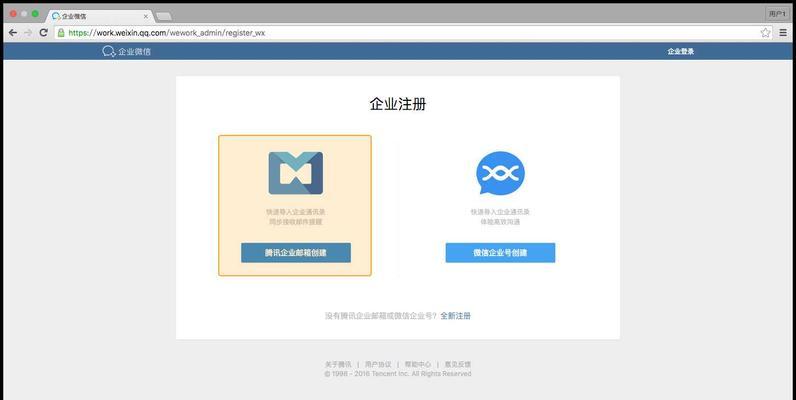Open the 关于腾讯 footer link

pyautogui.click(x=338, y=364)
